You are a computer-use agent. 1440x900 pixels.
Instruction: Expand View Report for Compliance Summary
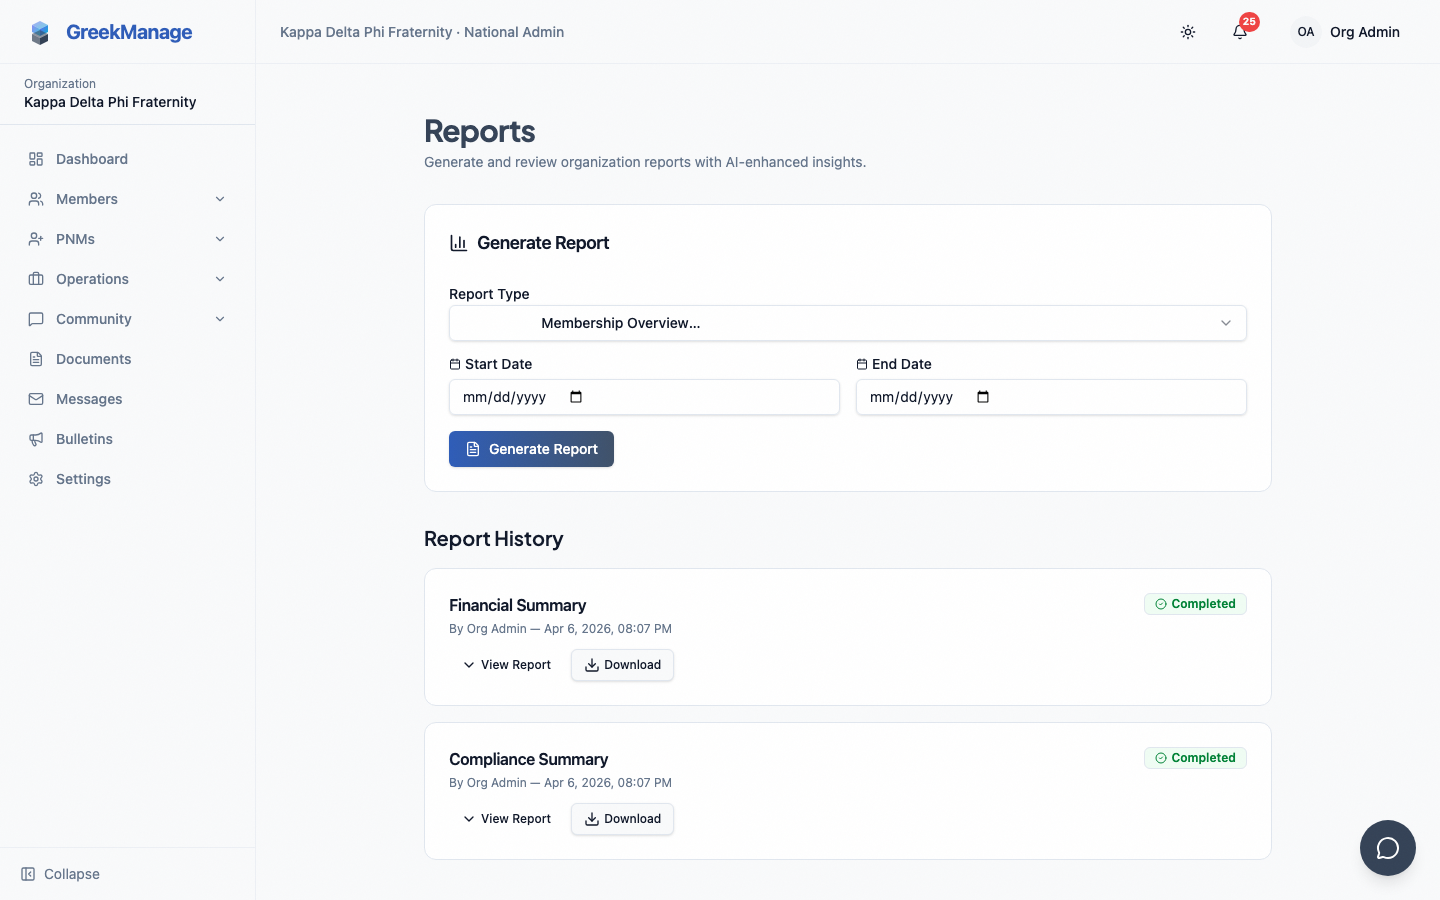(x=507, y=819)
